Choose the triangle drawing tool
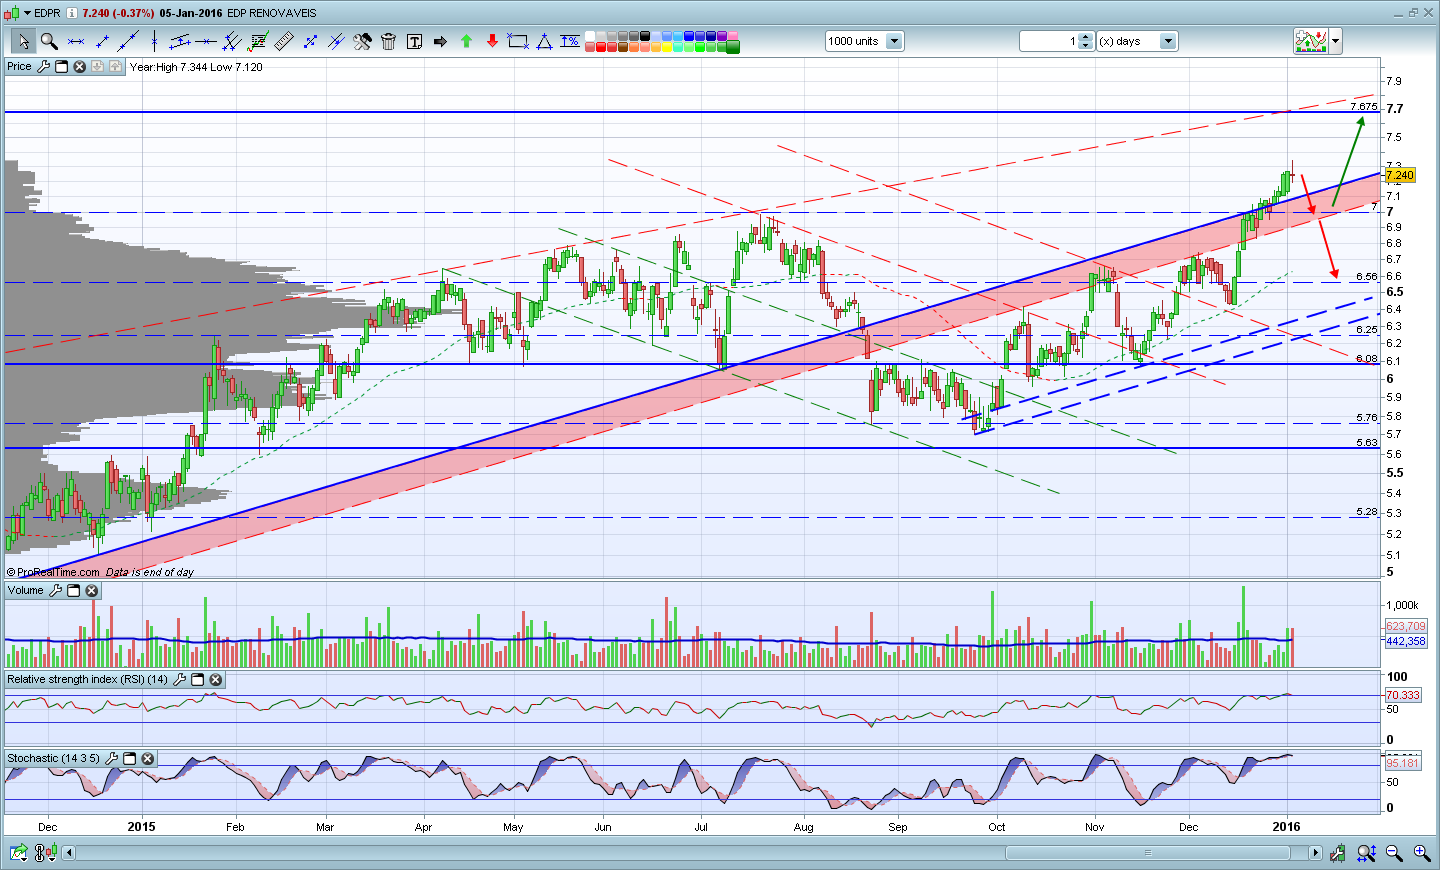Viewport: 1440px width, 870px height. tap(544, 41)
